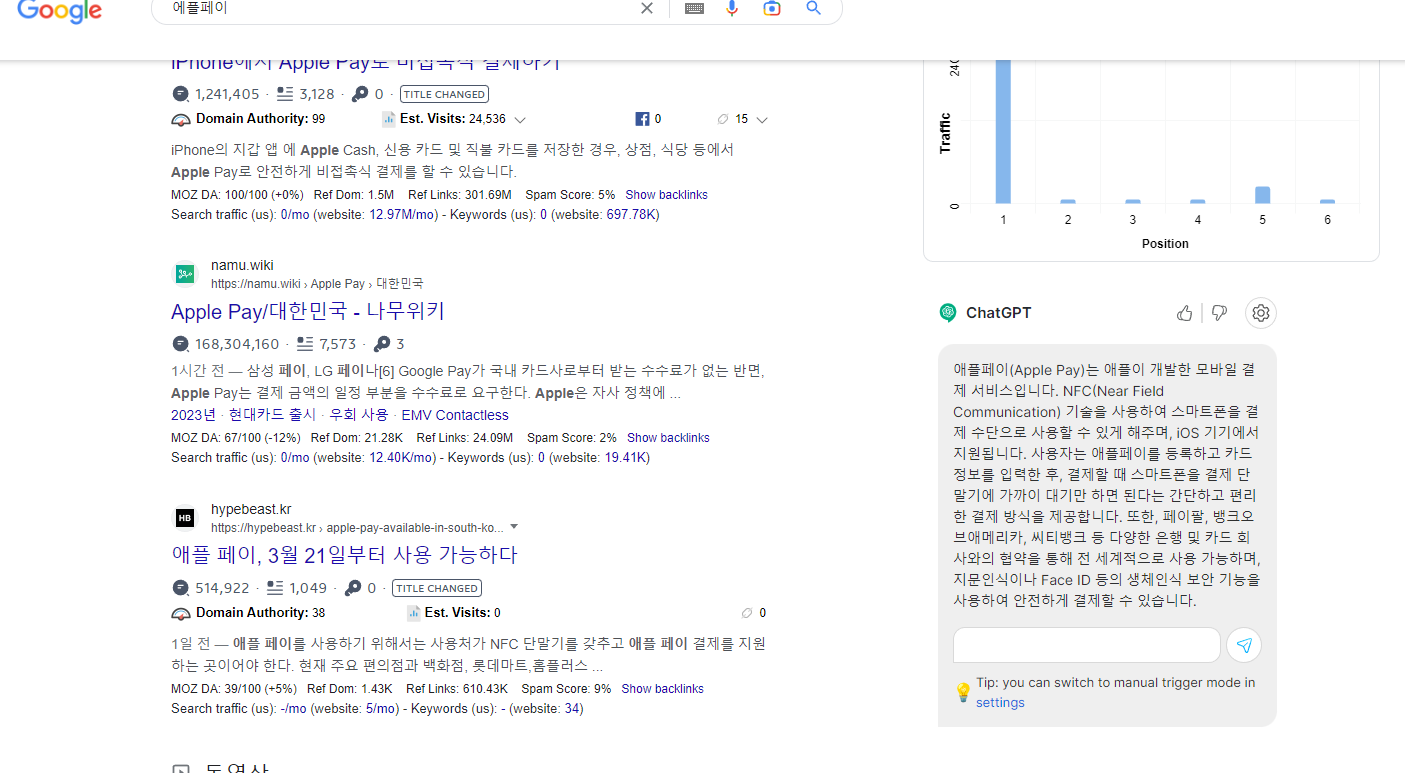Click Domain Authority gauge icon for 99
The height and width of the screenshot is (773, 1405).
pos(181,120)
